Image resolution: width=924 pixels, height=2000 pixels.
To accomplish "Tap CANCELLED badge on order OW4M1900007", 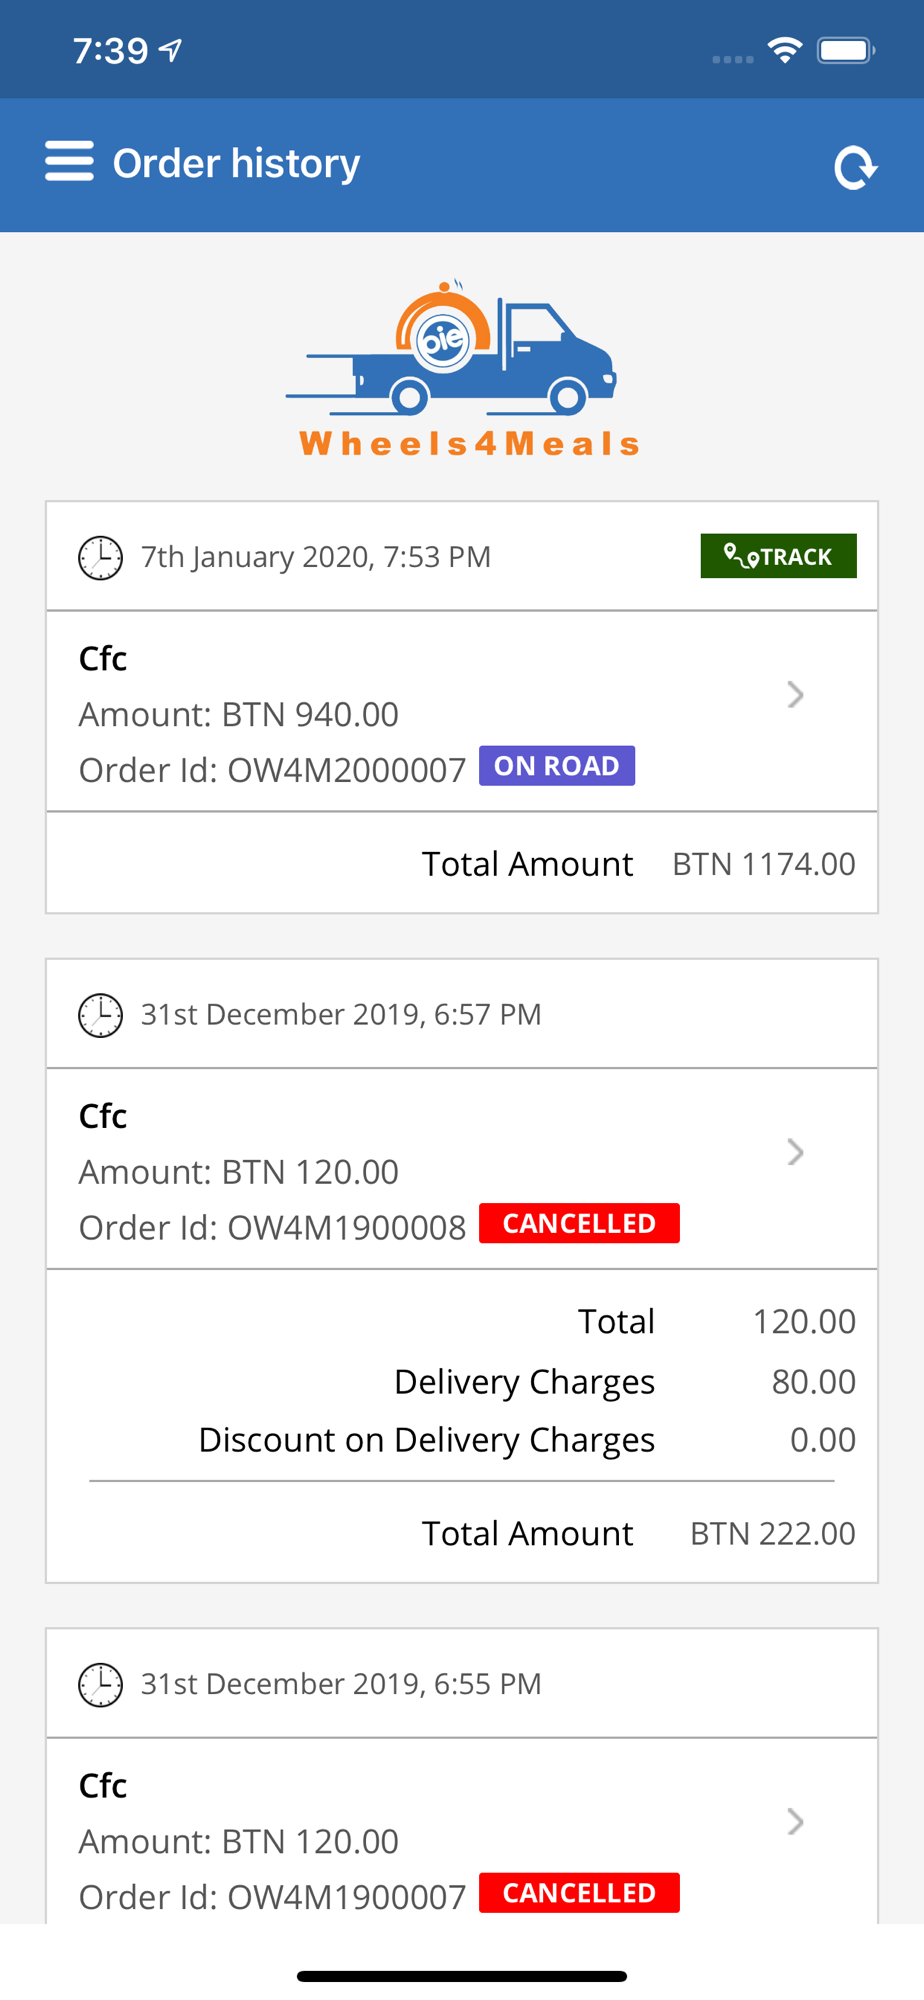I will click(x=579, y=1893).
